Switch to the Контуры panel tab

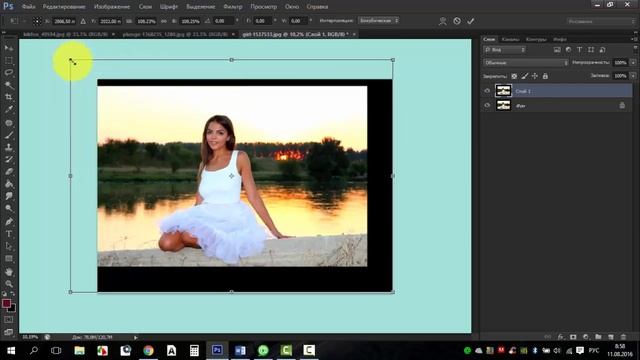[x=536, y=39]
